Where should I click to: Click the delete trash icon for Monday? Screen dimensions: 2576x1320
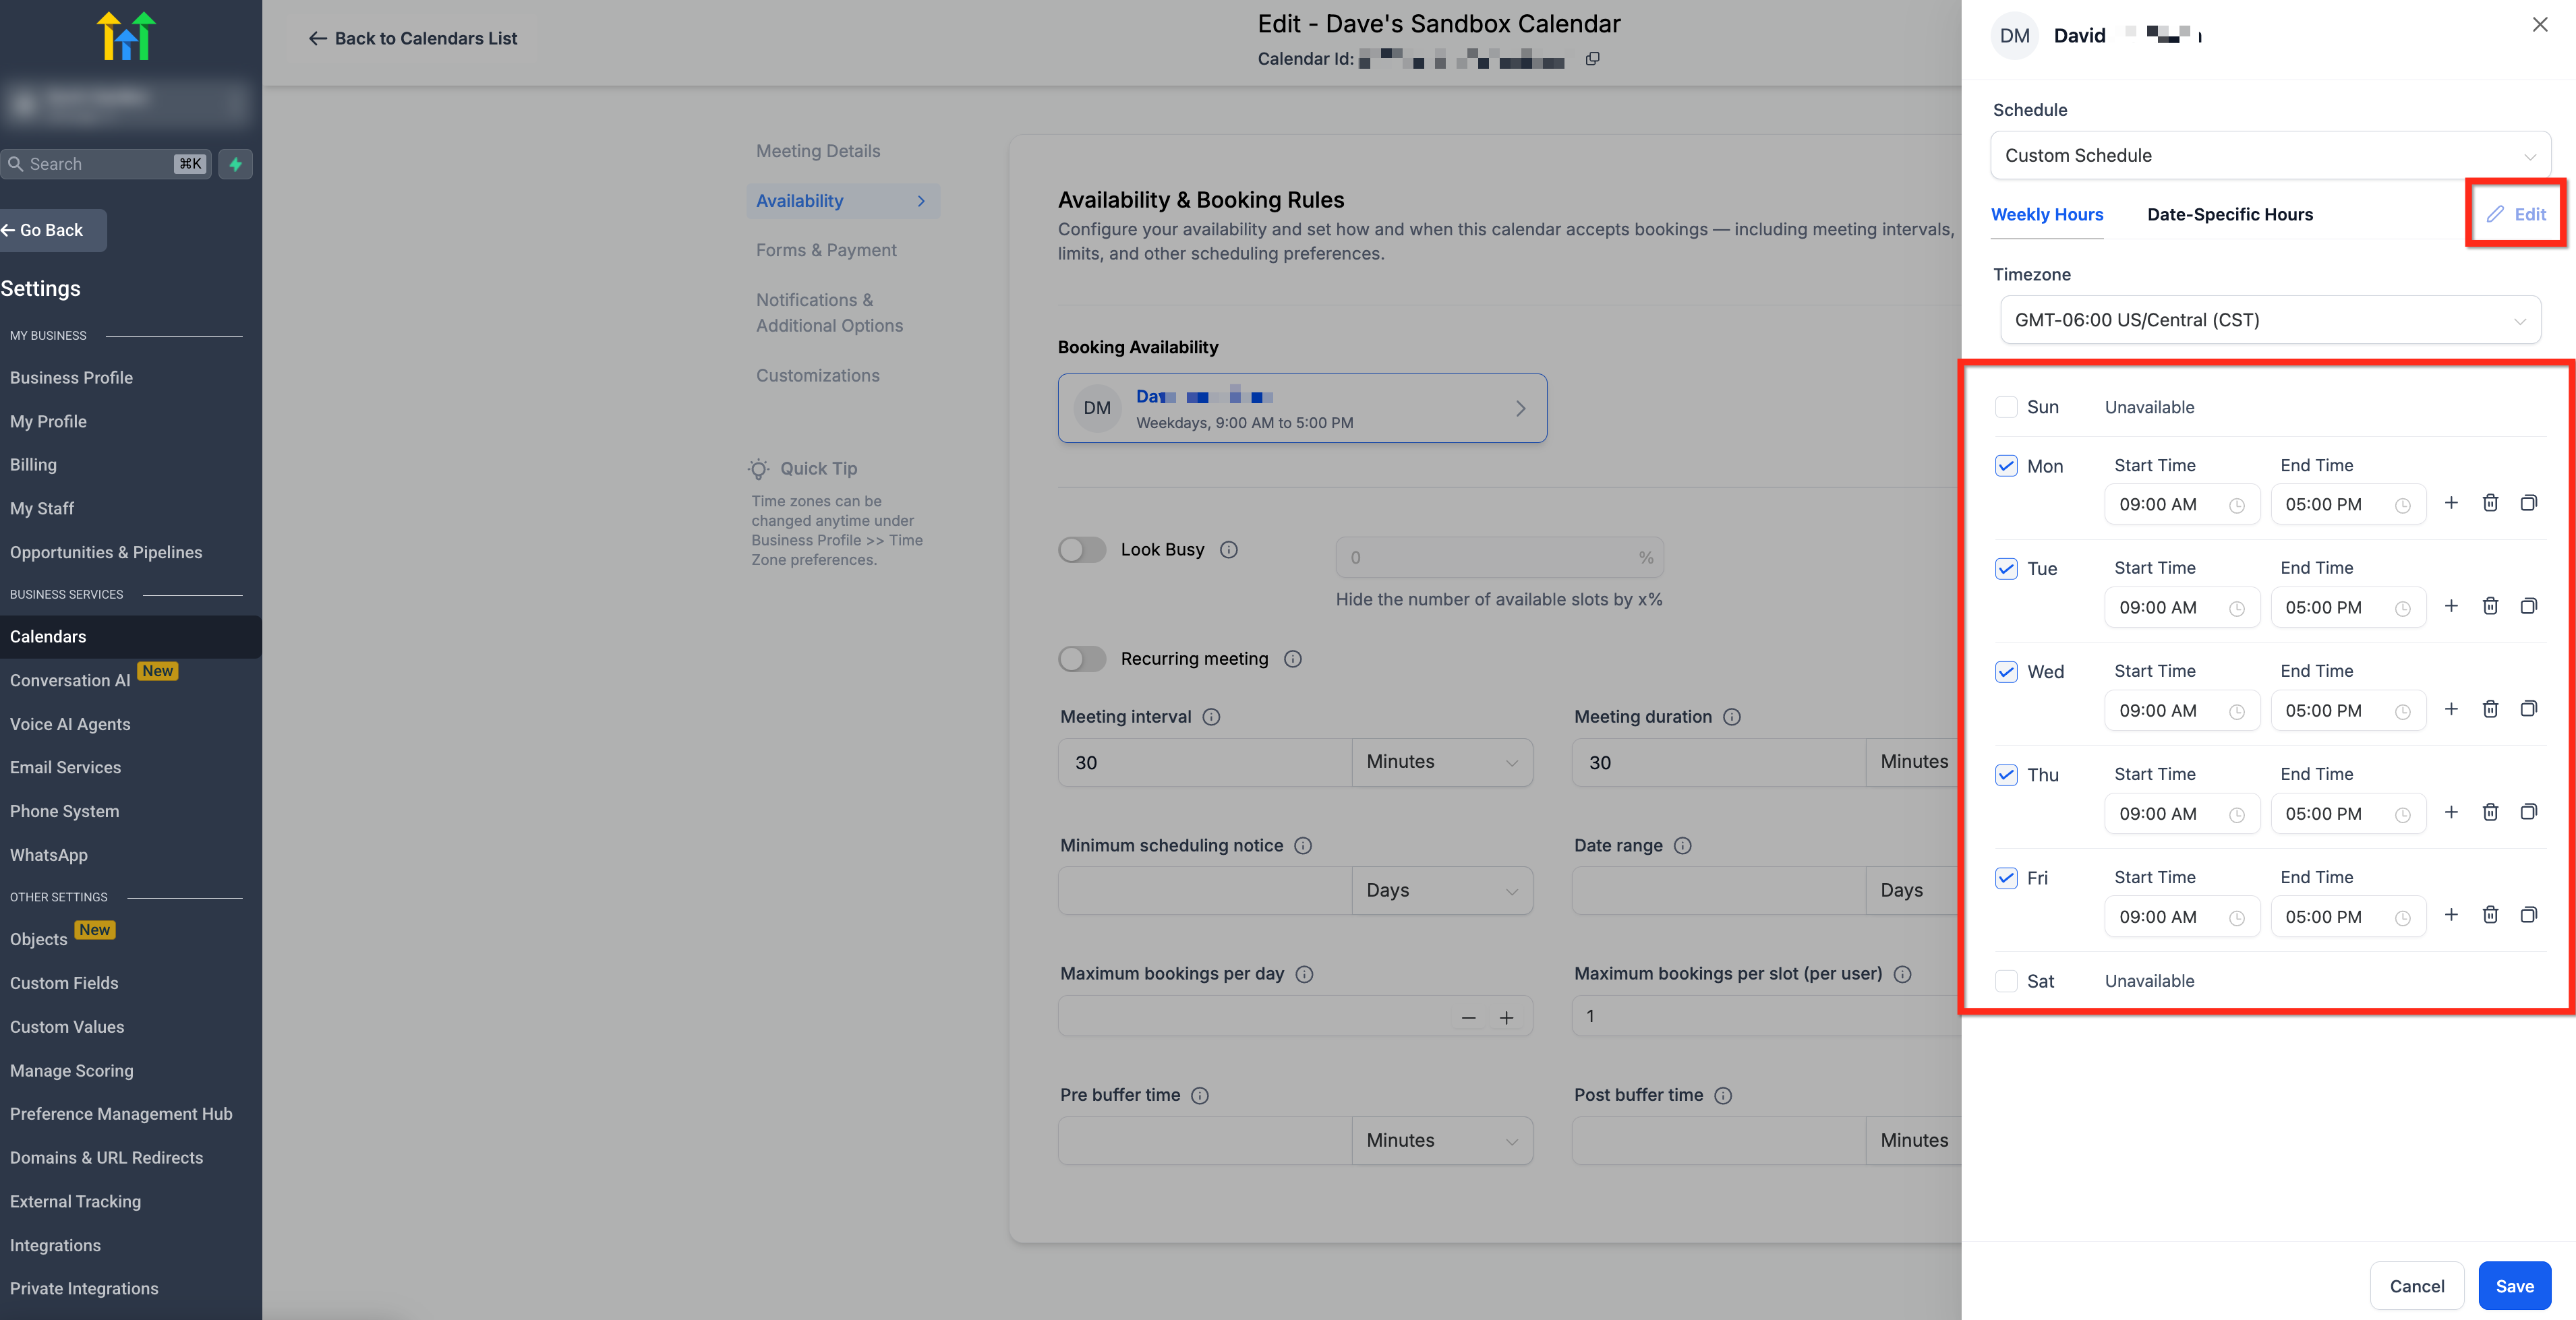pyautogui.click(x=2490, y=503)
